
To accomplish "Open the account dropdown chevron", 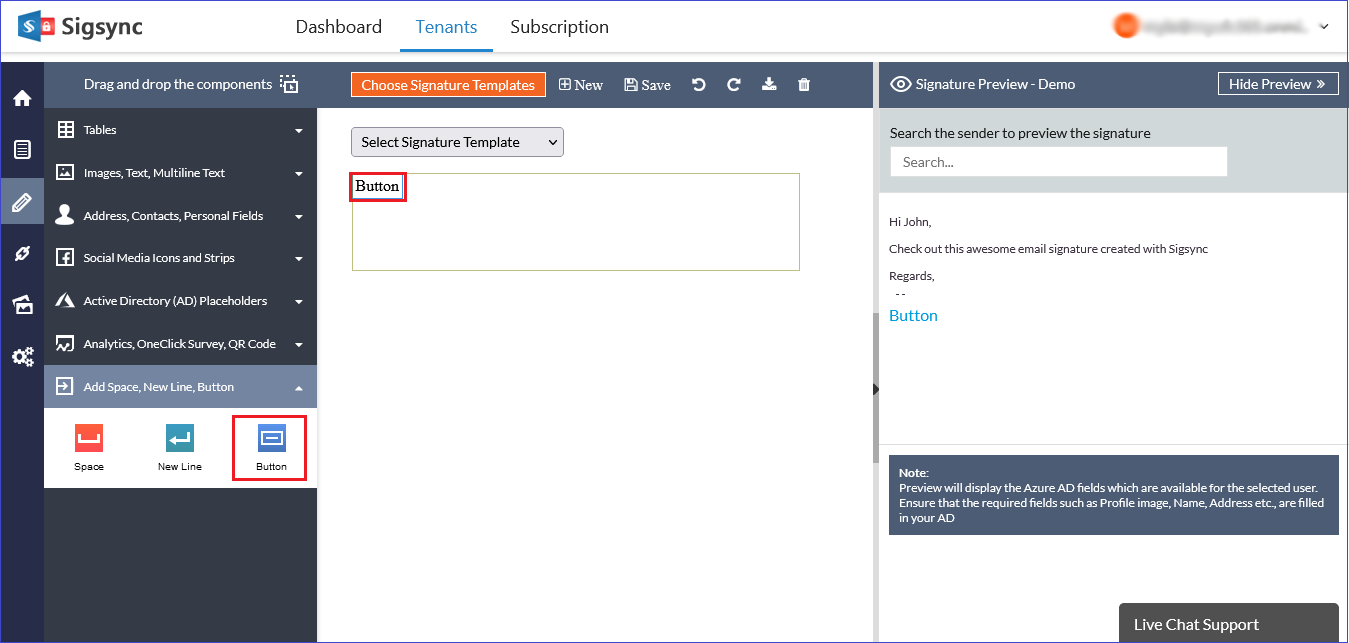I will (x=1324, y=27).
